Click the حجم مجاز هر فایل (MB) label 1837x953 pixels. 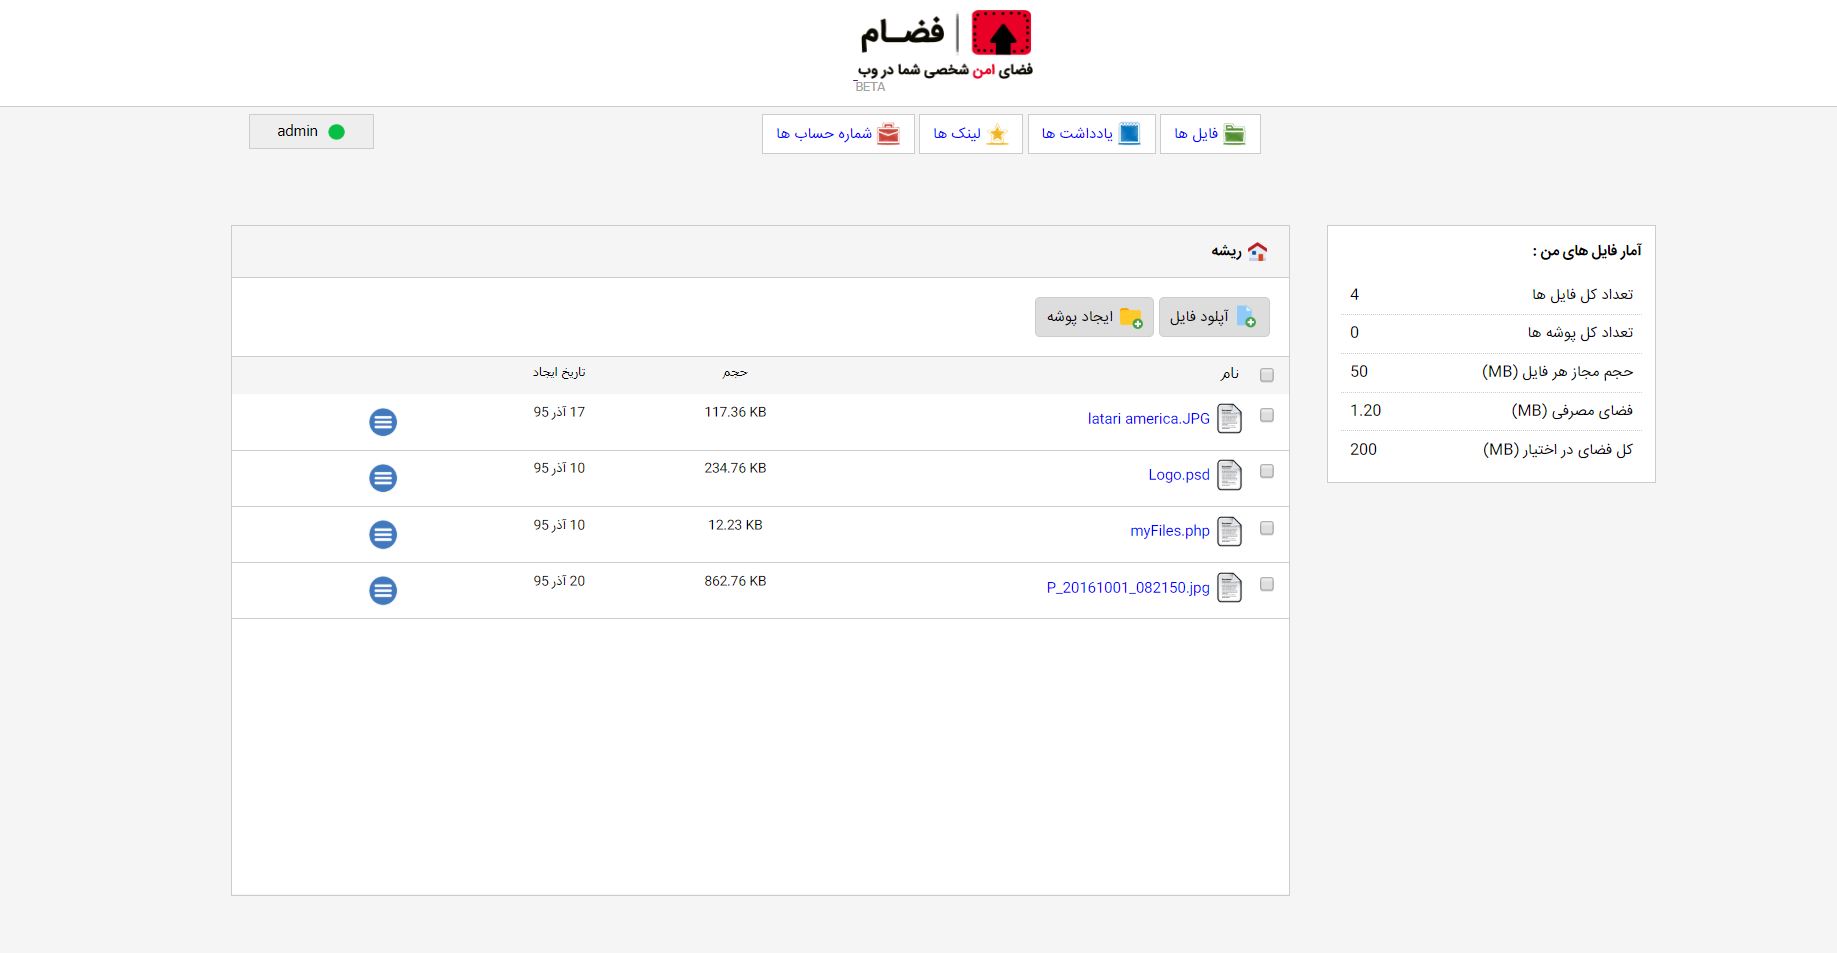click(x=1557, y=372)
